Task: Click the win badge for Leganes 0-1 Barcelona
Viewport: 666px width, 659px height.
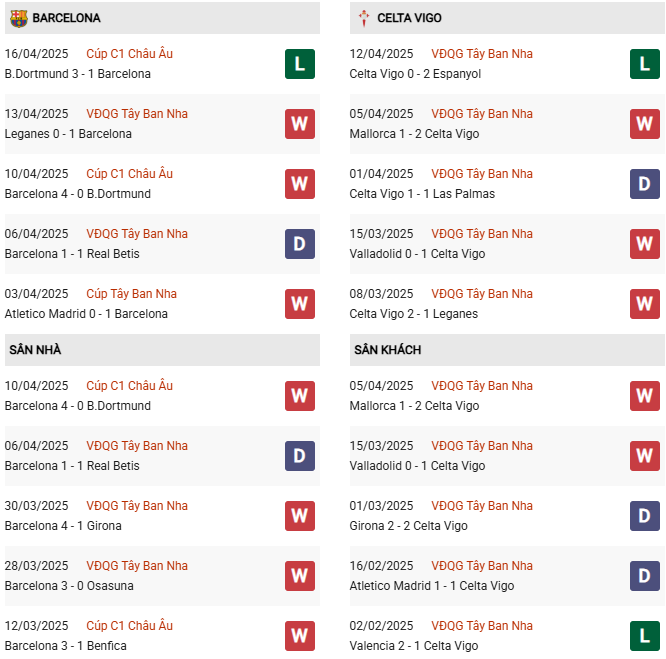Action: 299,124
